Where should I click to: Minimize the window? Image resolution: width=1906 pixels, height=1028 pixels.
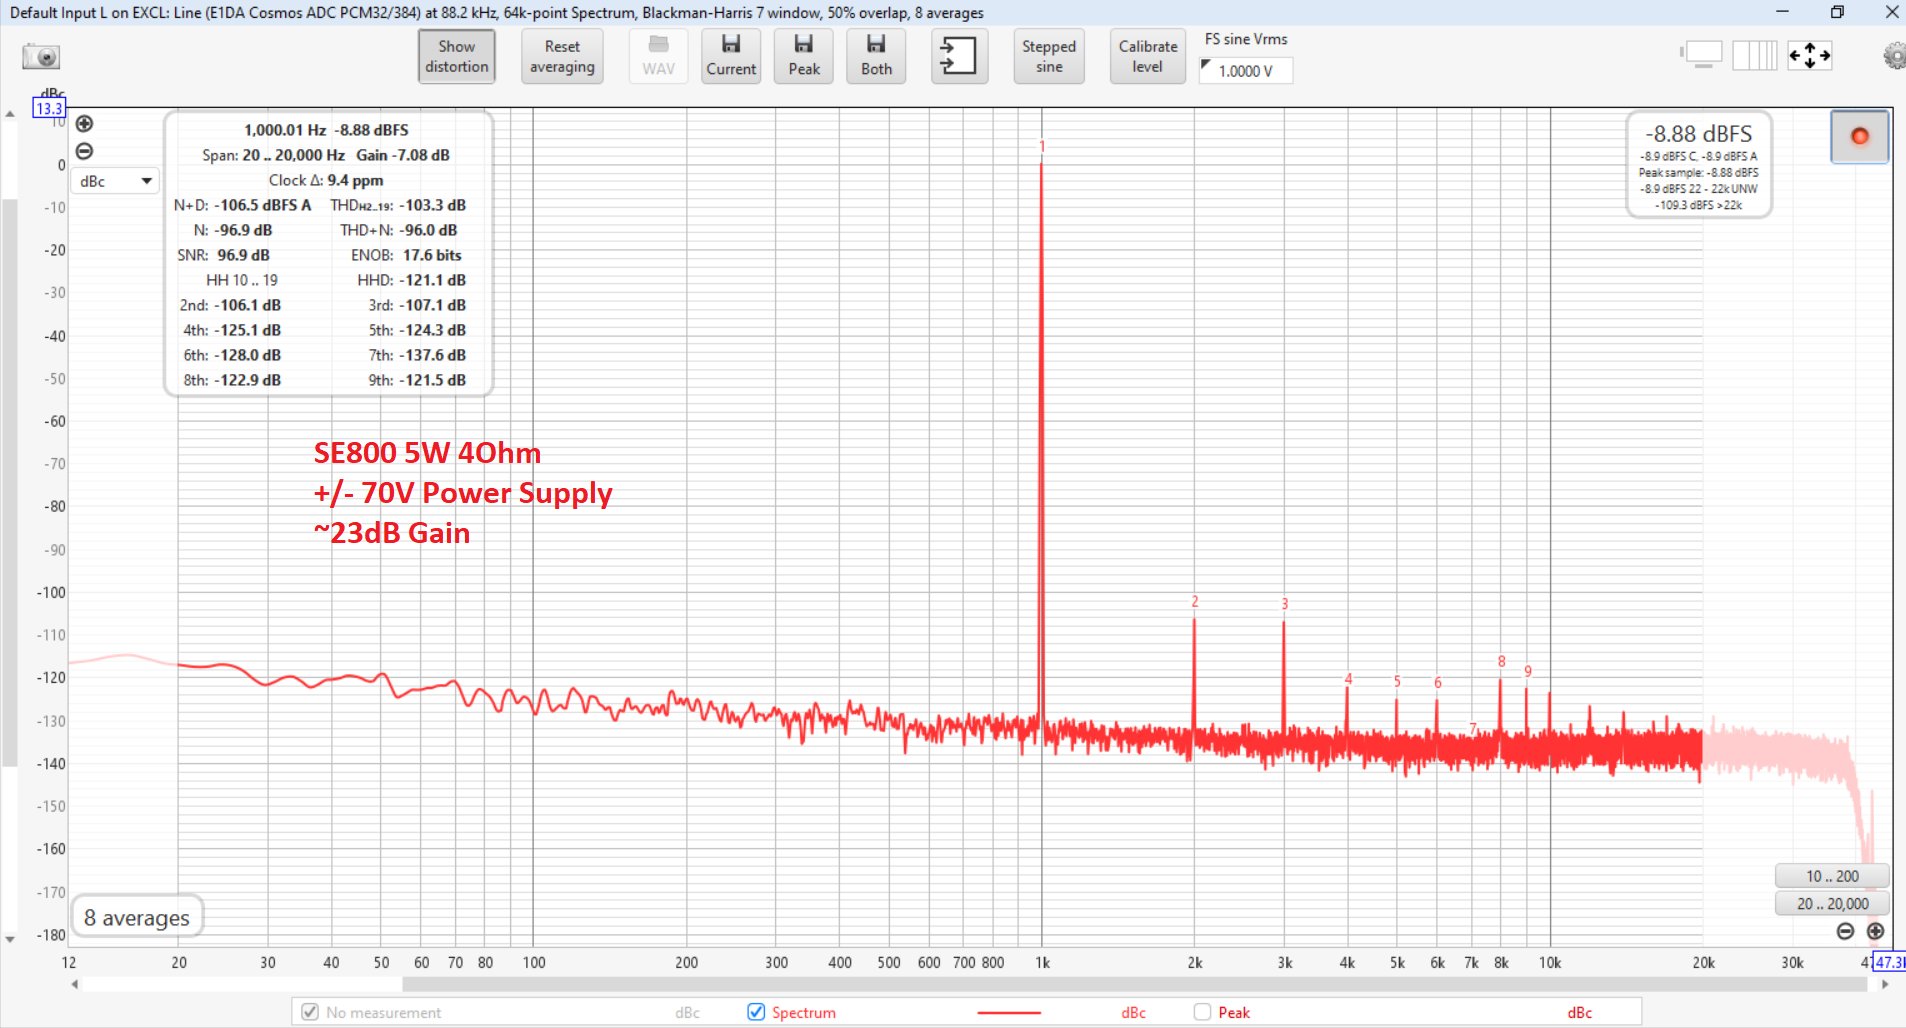click(1782, 12)
